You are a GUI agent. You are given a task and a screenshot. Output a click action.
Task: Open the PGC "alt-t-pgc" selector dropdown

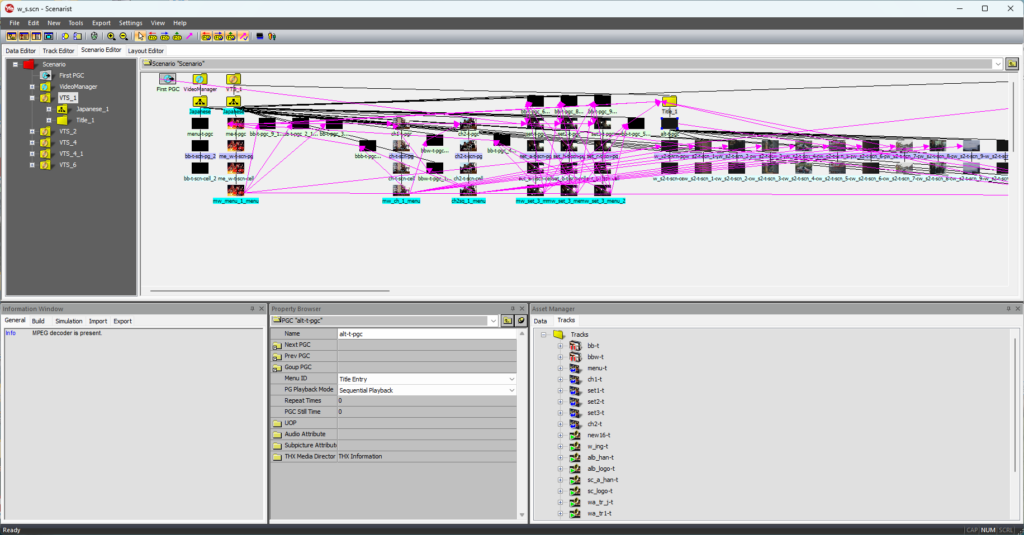coord(492,321)
